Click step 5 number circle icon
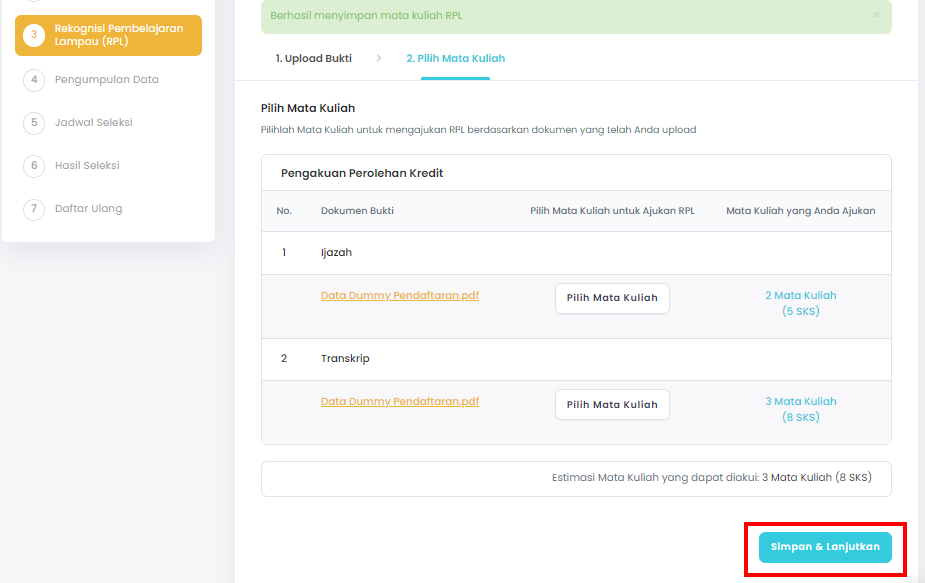 (34, 123)
